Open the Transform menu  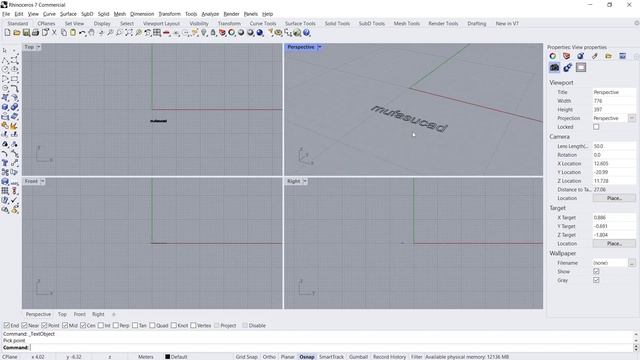pyautogui.click(x=169, y=14)
